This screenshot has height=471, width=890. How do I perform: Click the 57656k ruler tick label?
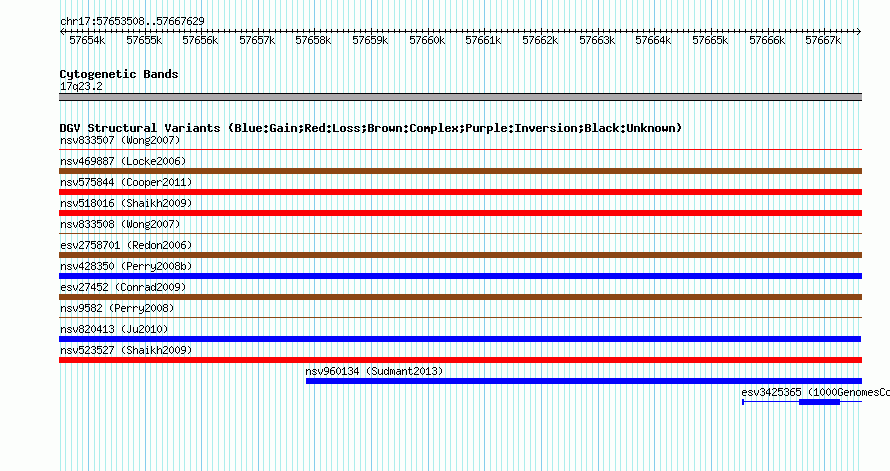(x=200, y=40)
